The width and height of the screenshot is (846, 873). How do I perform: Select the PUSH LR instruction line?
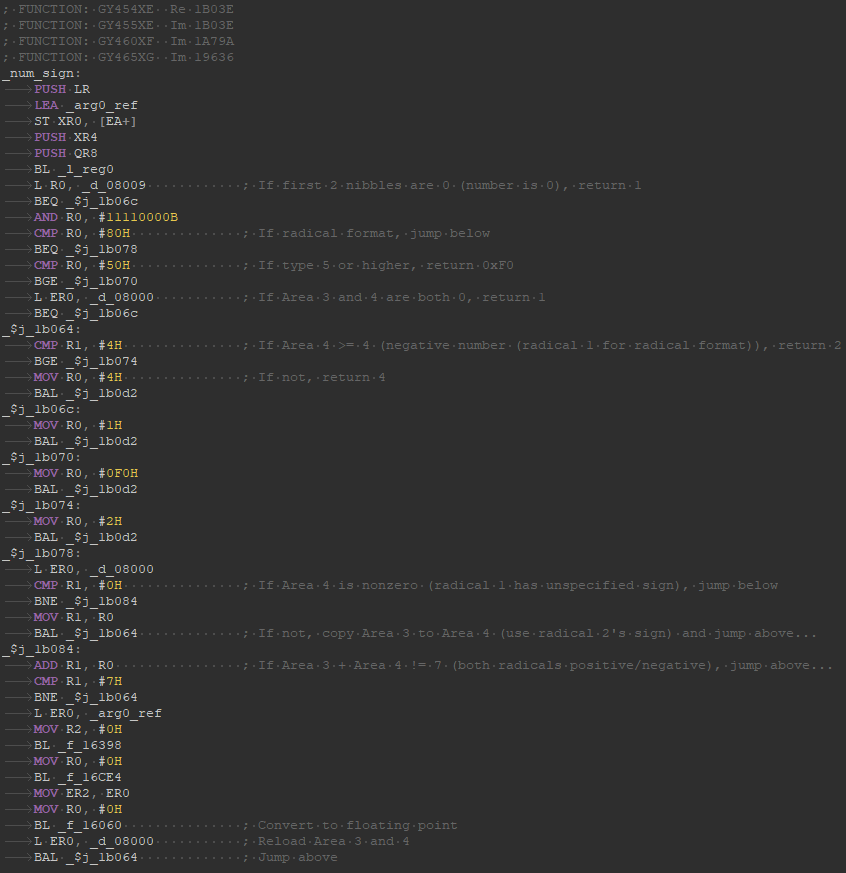[62, 89]
